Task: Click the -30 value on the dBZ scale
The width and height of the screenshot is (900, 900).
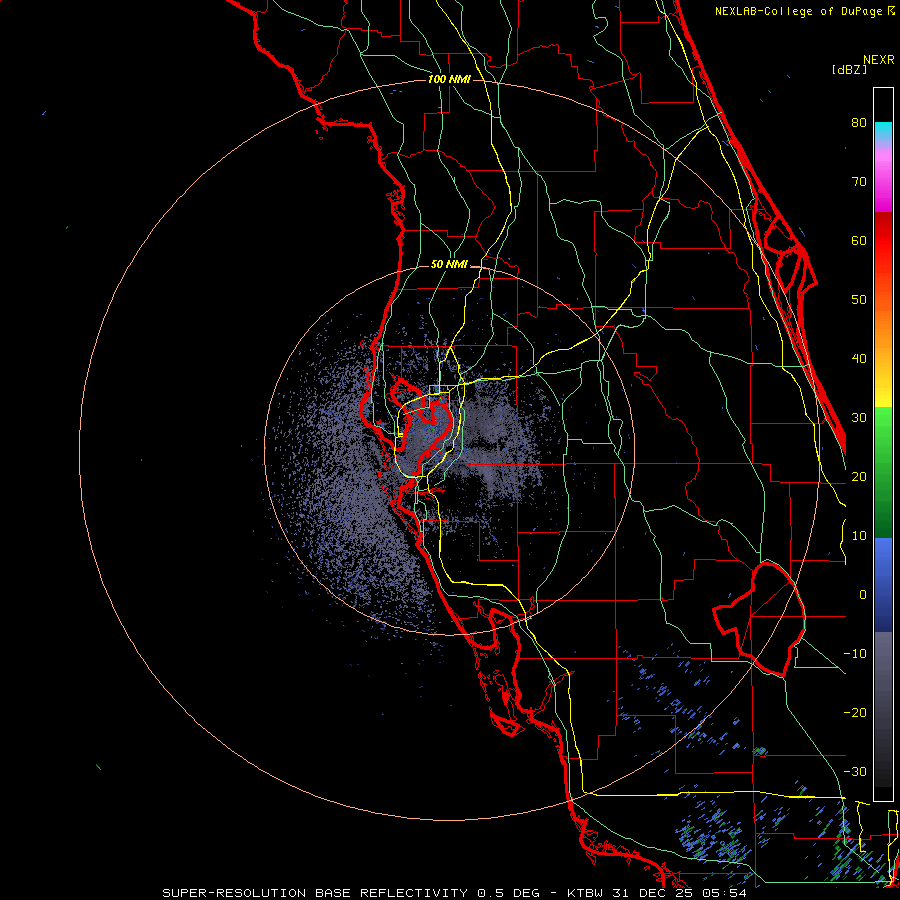Action: click(x=855, y=772)
